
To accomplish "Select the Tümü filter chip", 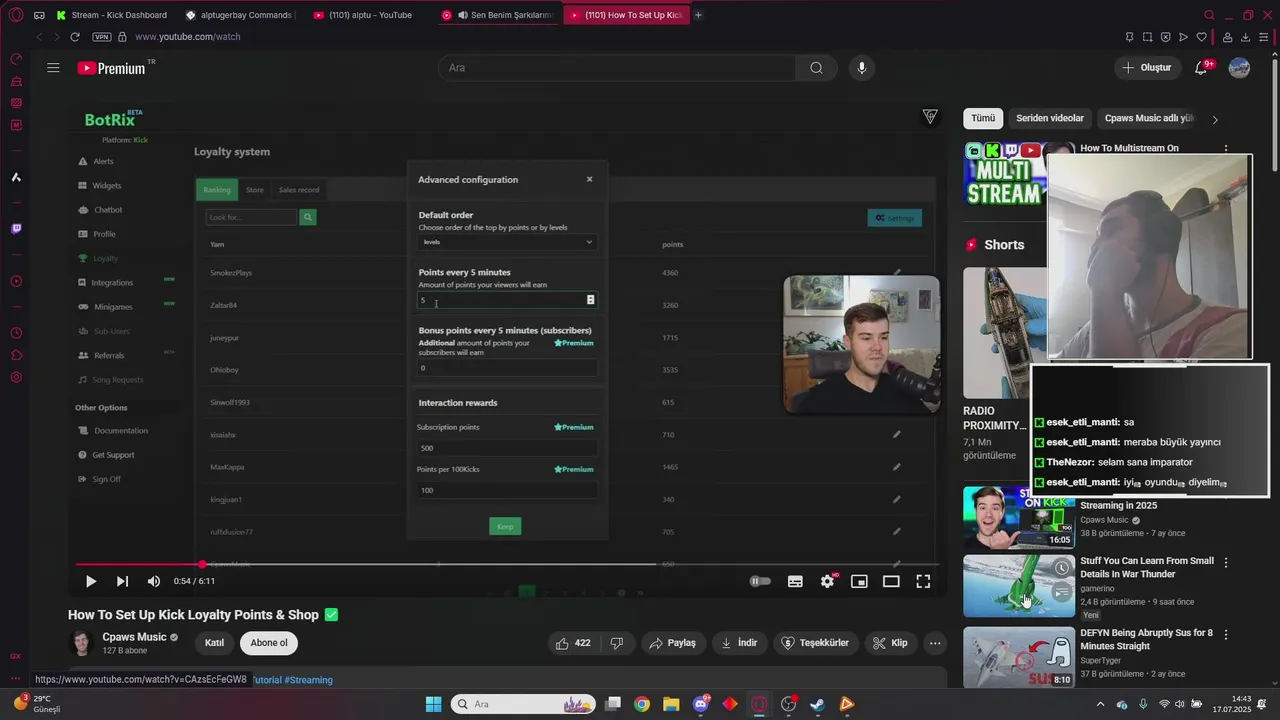I will pyautogui.click(x=983, y=118).
